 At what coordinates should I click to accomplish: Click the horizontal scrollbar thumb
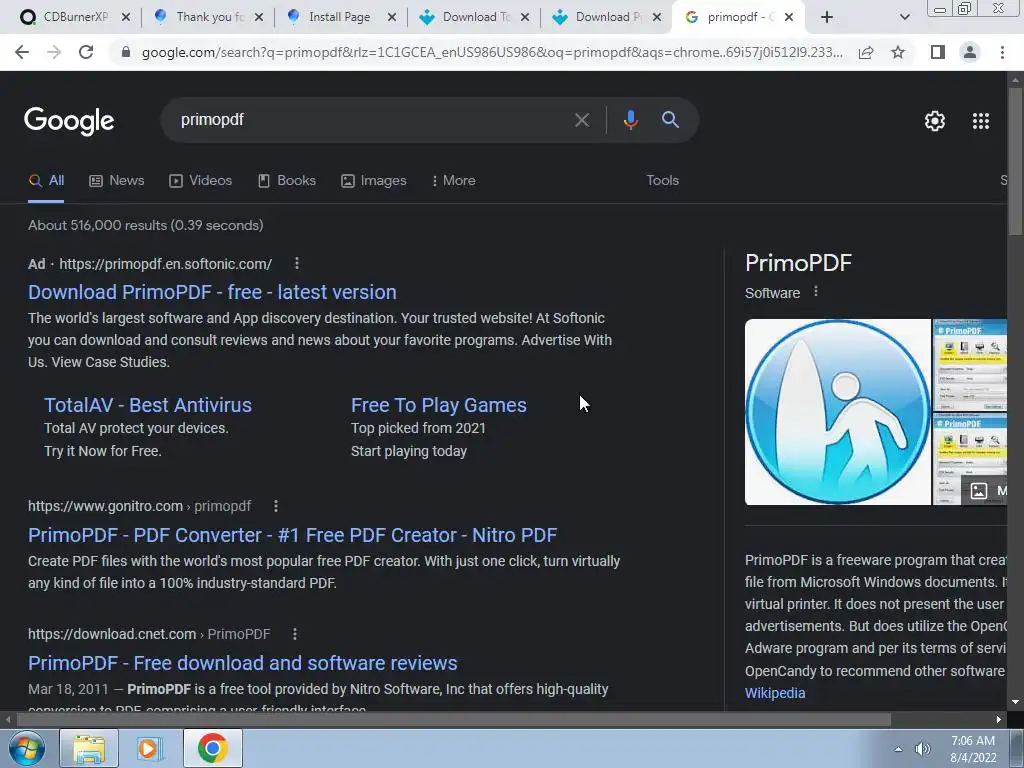coord(454,720)
